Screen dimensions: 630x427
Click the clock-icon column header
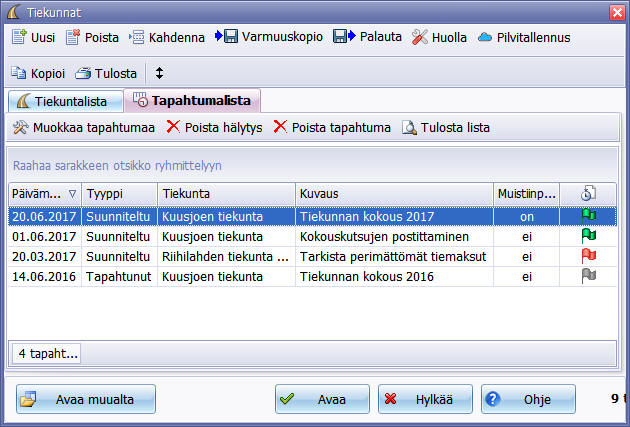coord(588,194)
